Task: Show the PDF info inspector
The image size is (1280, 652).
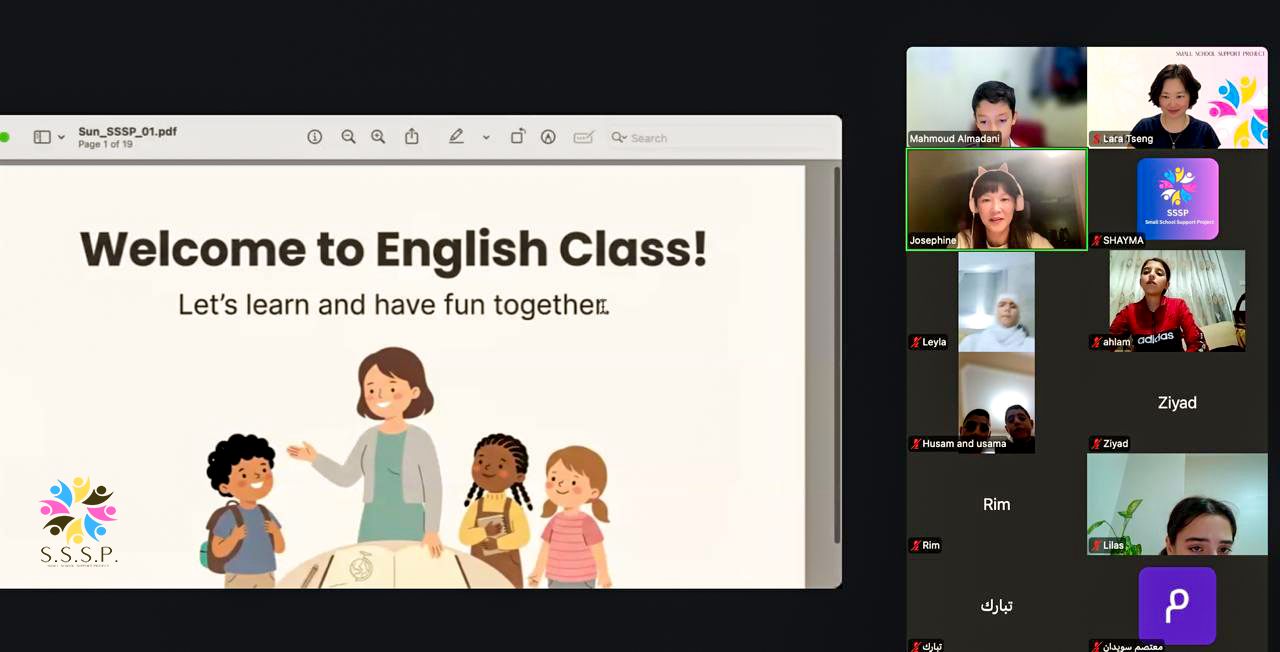Action: [315, 137]
